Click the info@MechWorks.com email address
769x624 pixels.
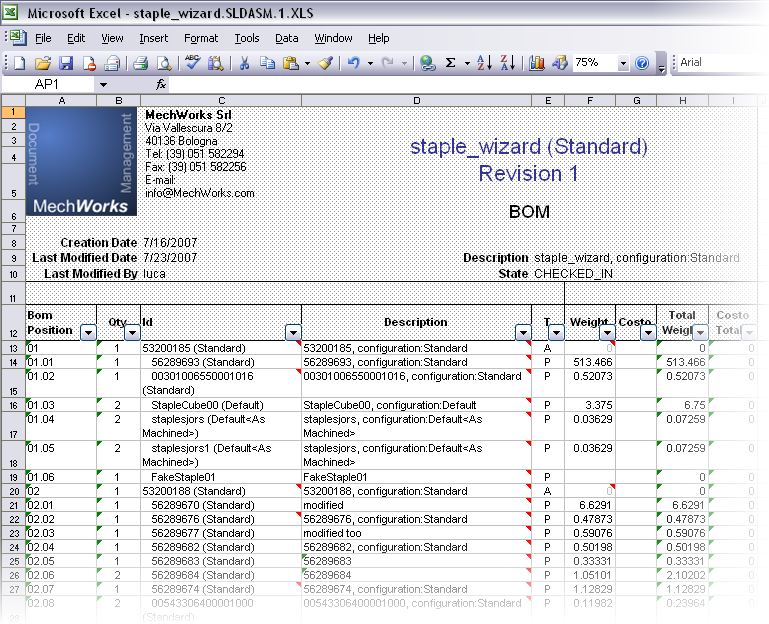[x=200, y=193]
